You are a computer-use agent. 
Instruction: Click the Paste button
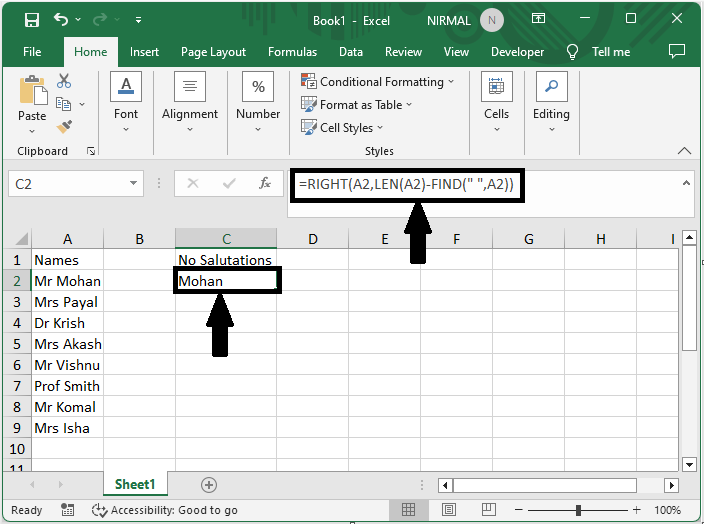pos(32,101)
